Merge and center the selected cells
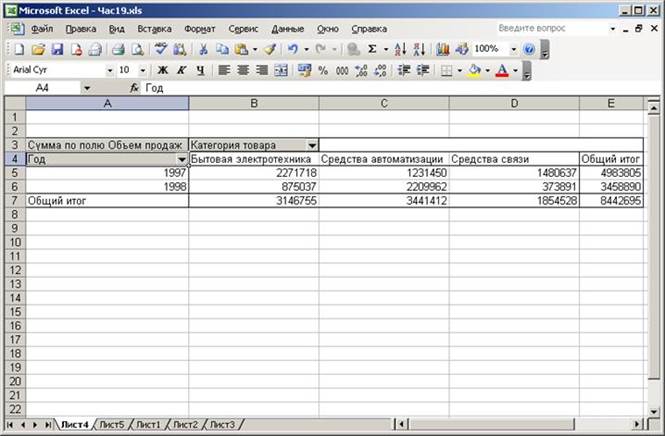The image size is (665, 436). coord(281,70)
